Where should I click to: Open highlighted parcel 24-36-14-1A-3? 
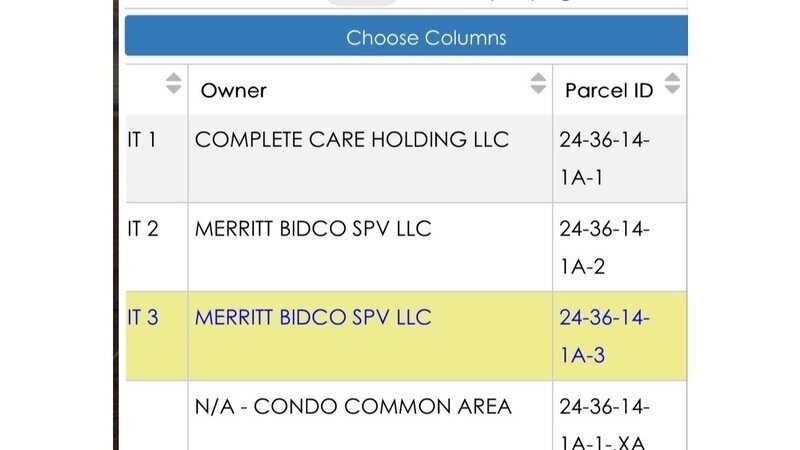604,336
